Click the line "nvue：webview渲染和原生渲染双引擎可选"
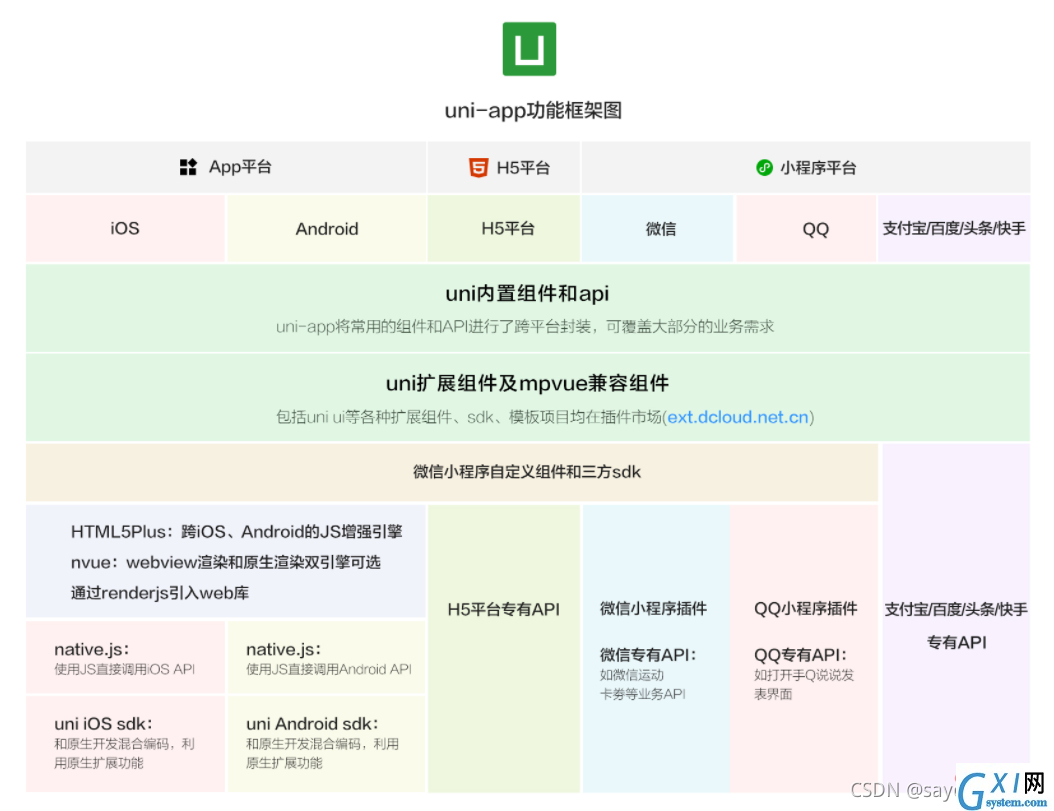This screenshot has width=1054, height=811. [x=226, y=562]
